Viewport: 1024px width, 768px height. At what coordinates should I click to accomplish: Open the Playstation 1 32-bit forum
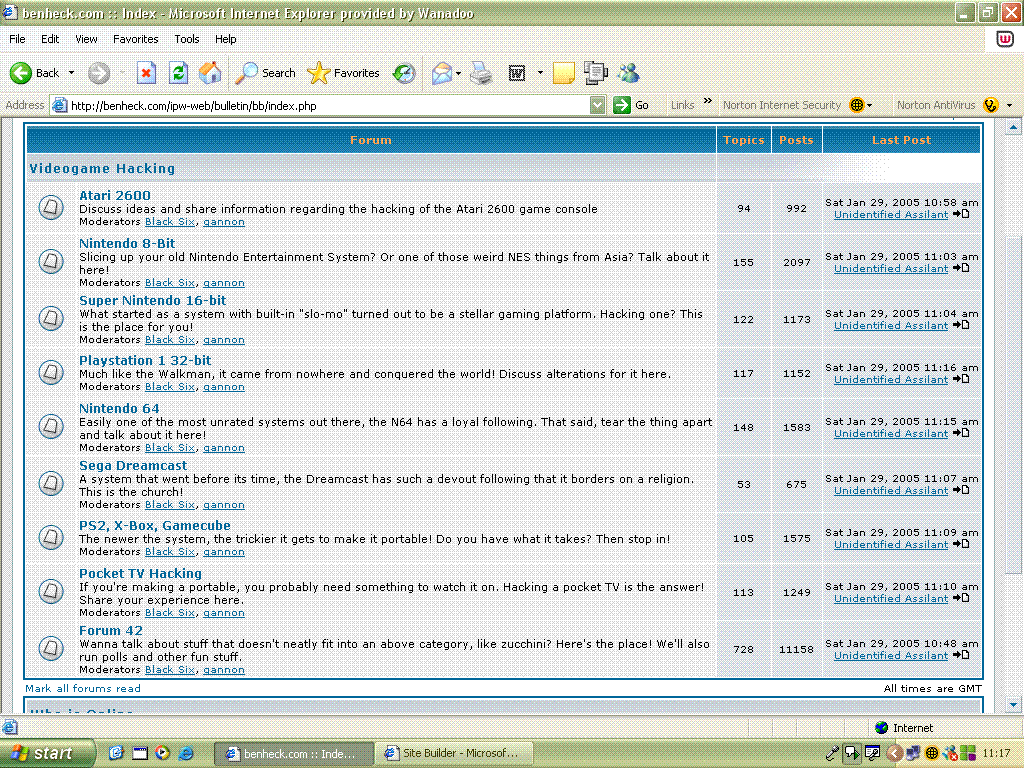(x=145, y=360)
